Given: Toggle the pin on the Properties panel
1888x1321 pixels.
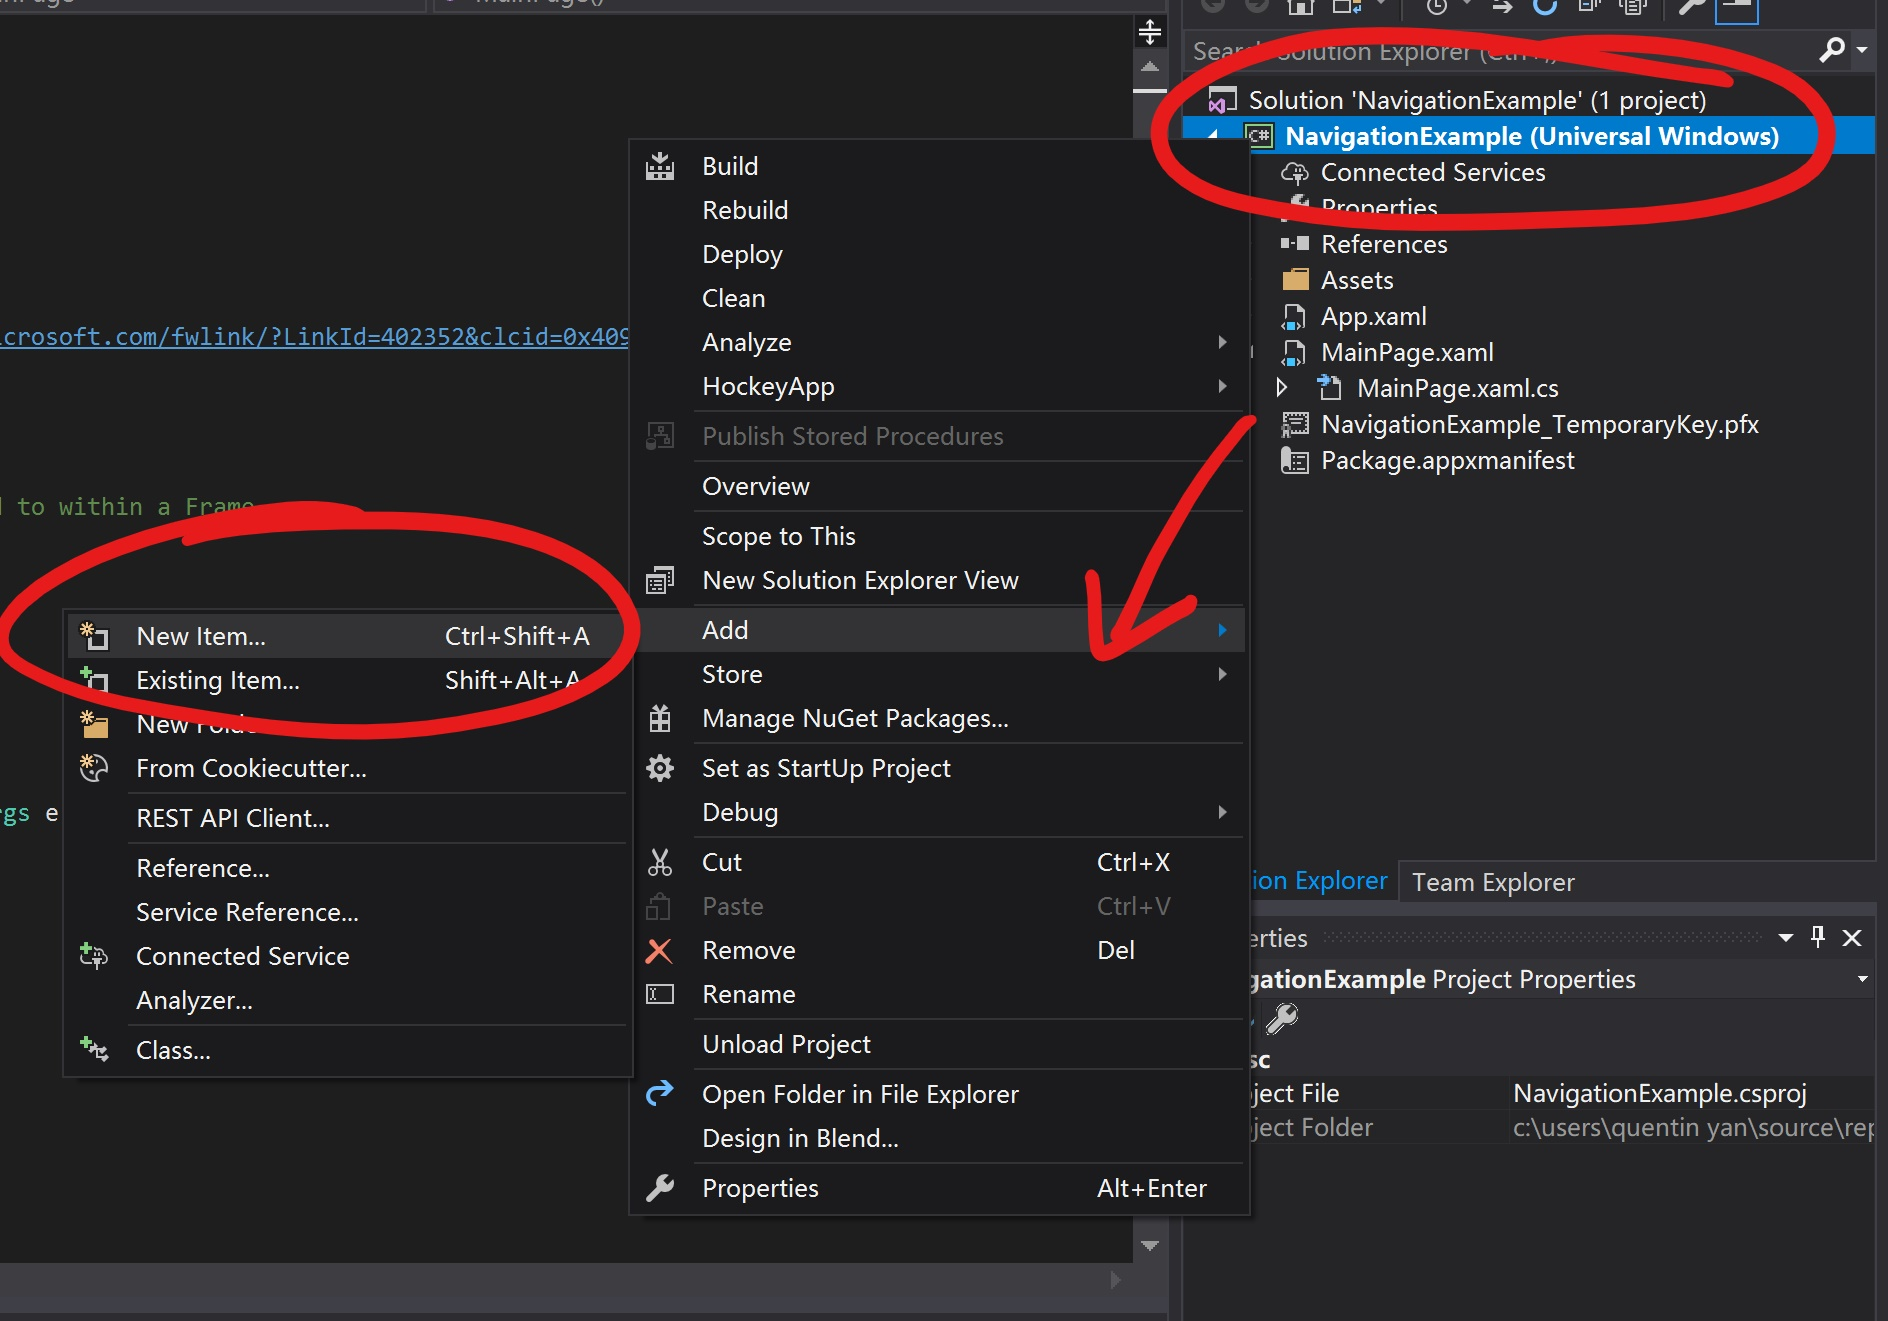Looking at the screenshot, I should click(1818, 937).
